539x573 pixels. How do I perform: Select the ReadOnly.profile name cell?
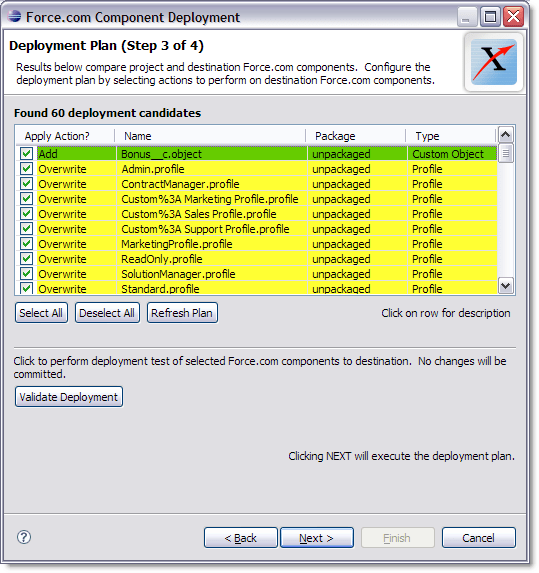212,259
